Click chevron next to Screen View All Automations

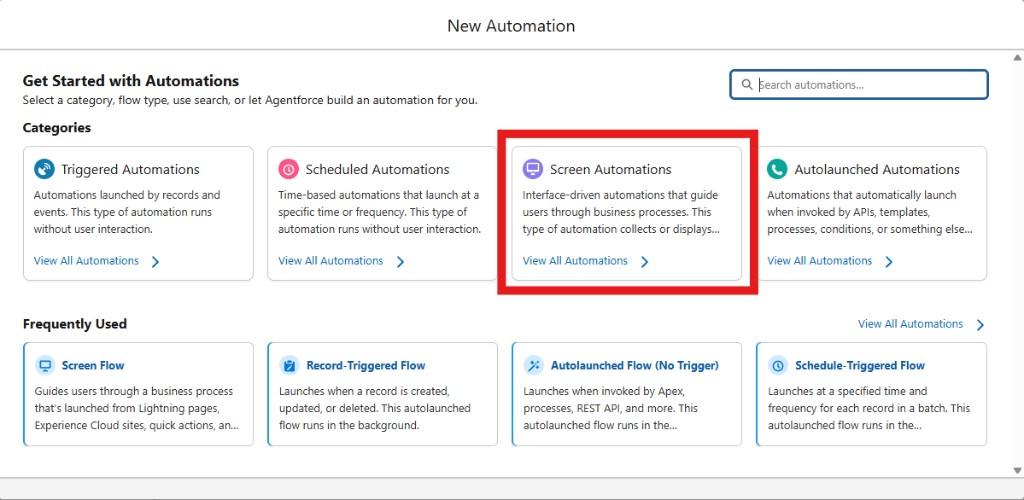click(644, 262)
